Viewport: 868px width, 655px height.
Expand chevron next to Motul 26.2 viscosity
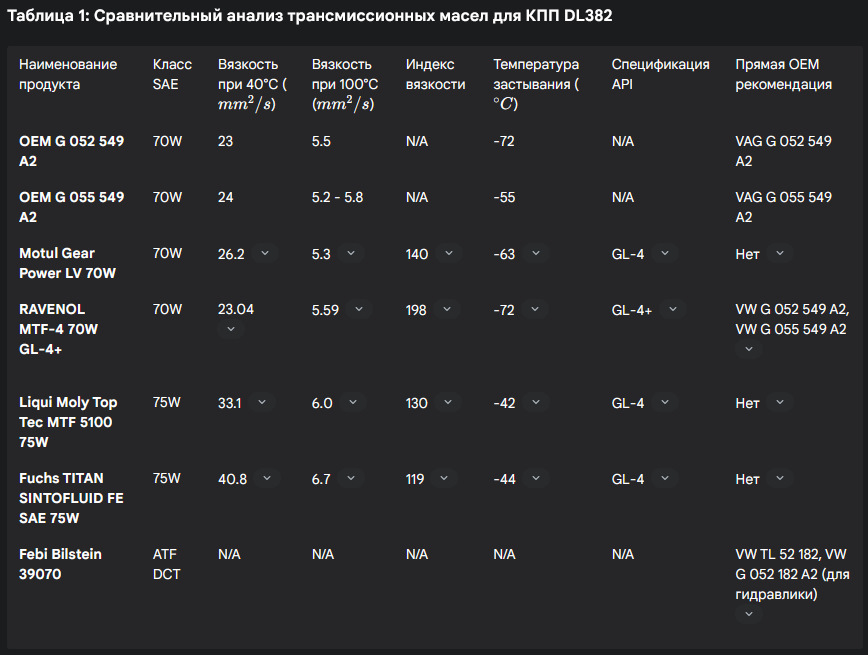click(265, 254)
